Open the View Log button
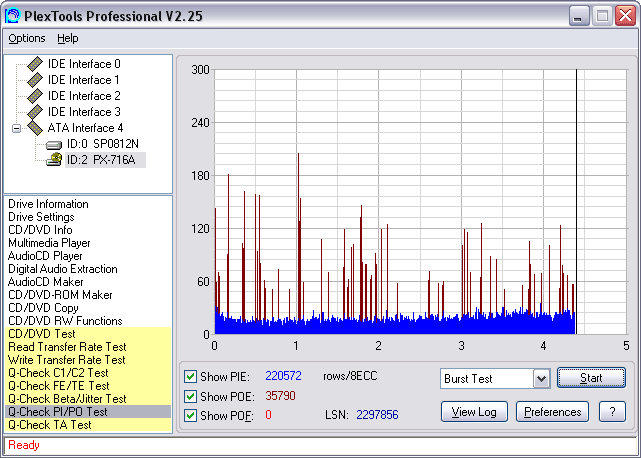The height and width of the screenshot is (458, 641). click(x=474, y=412)
